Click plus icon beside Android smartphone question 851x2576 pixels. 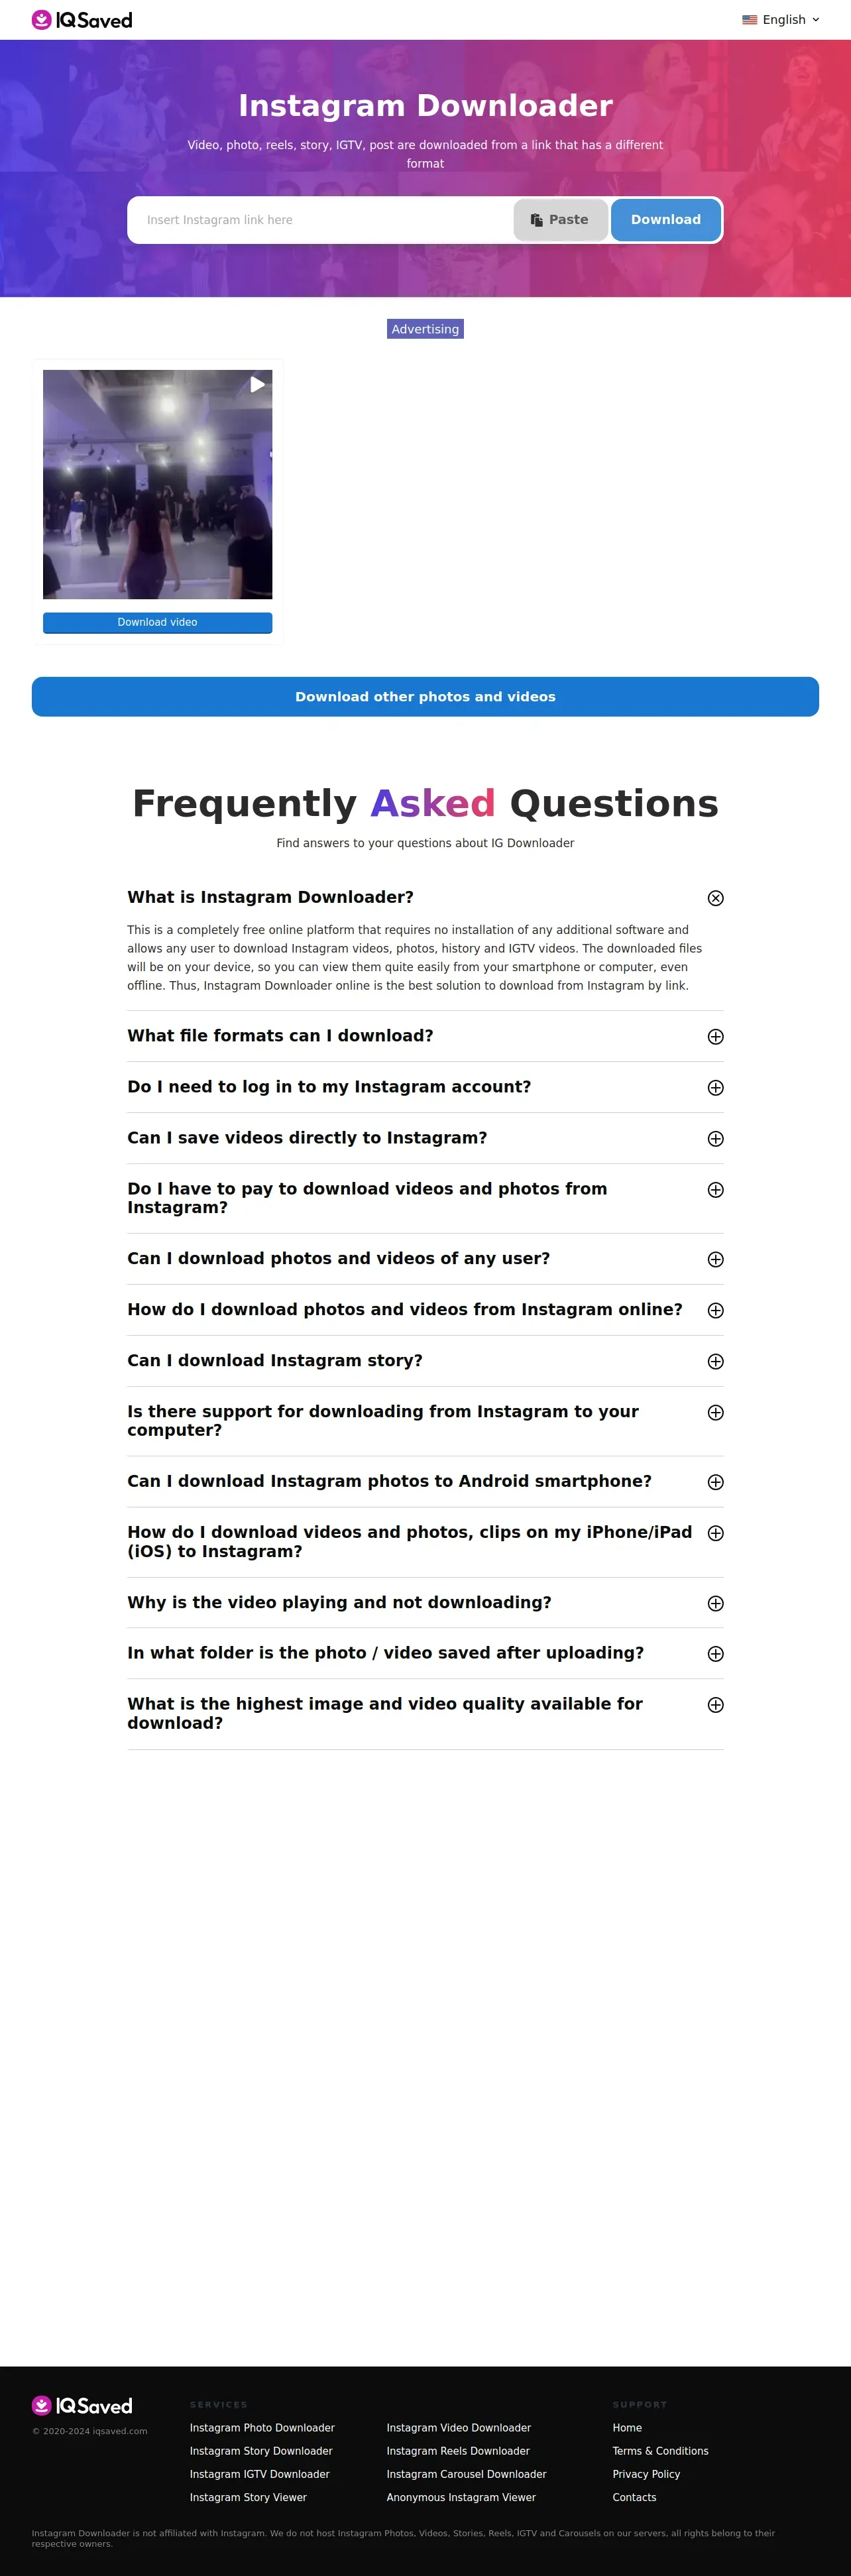pos(715,1482)
